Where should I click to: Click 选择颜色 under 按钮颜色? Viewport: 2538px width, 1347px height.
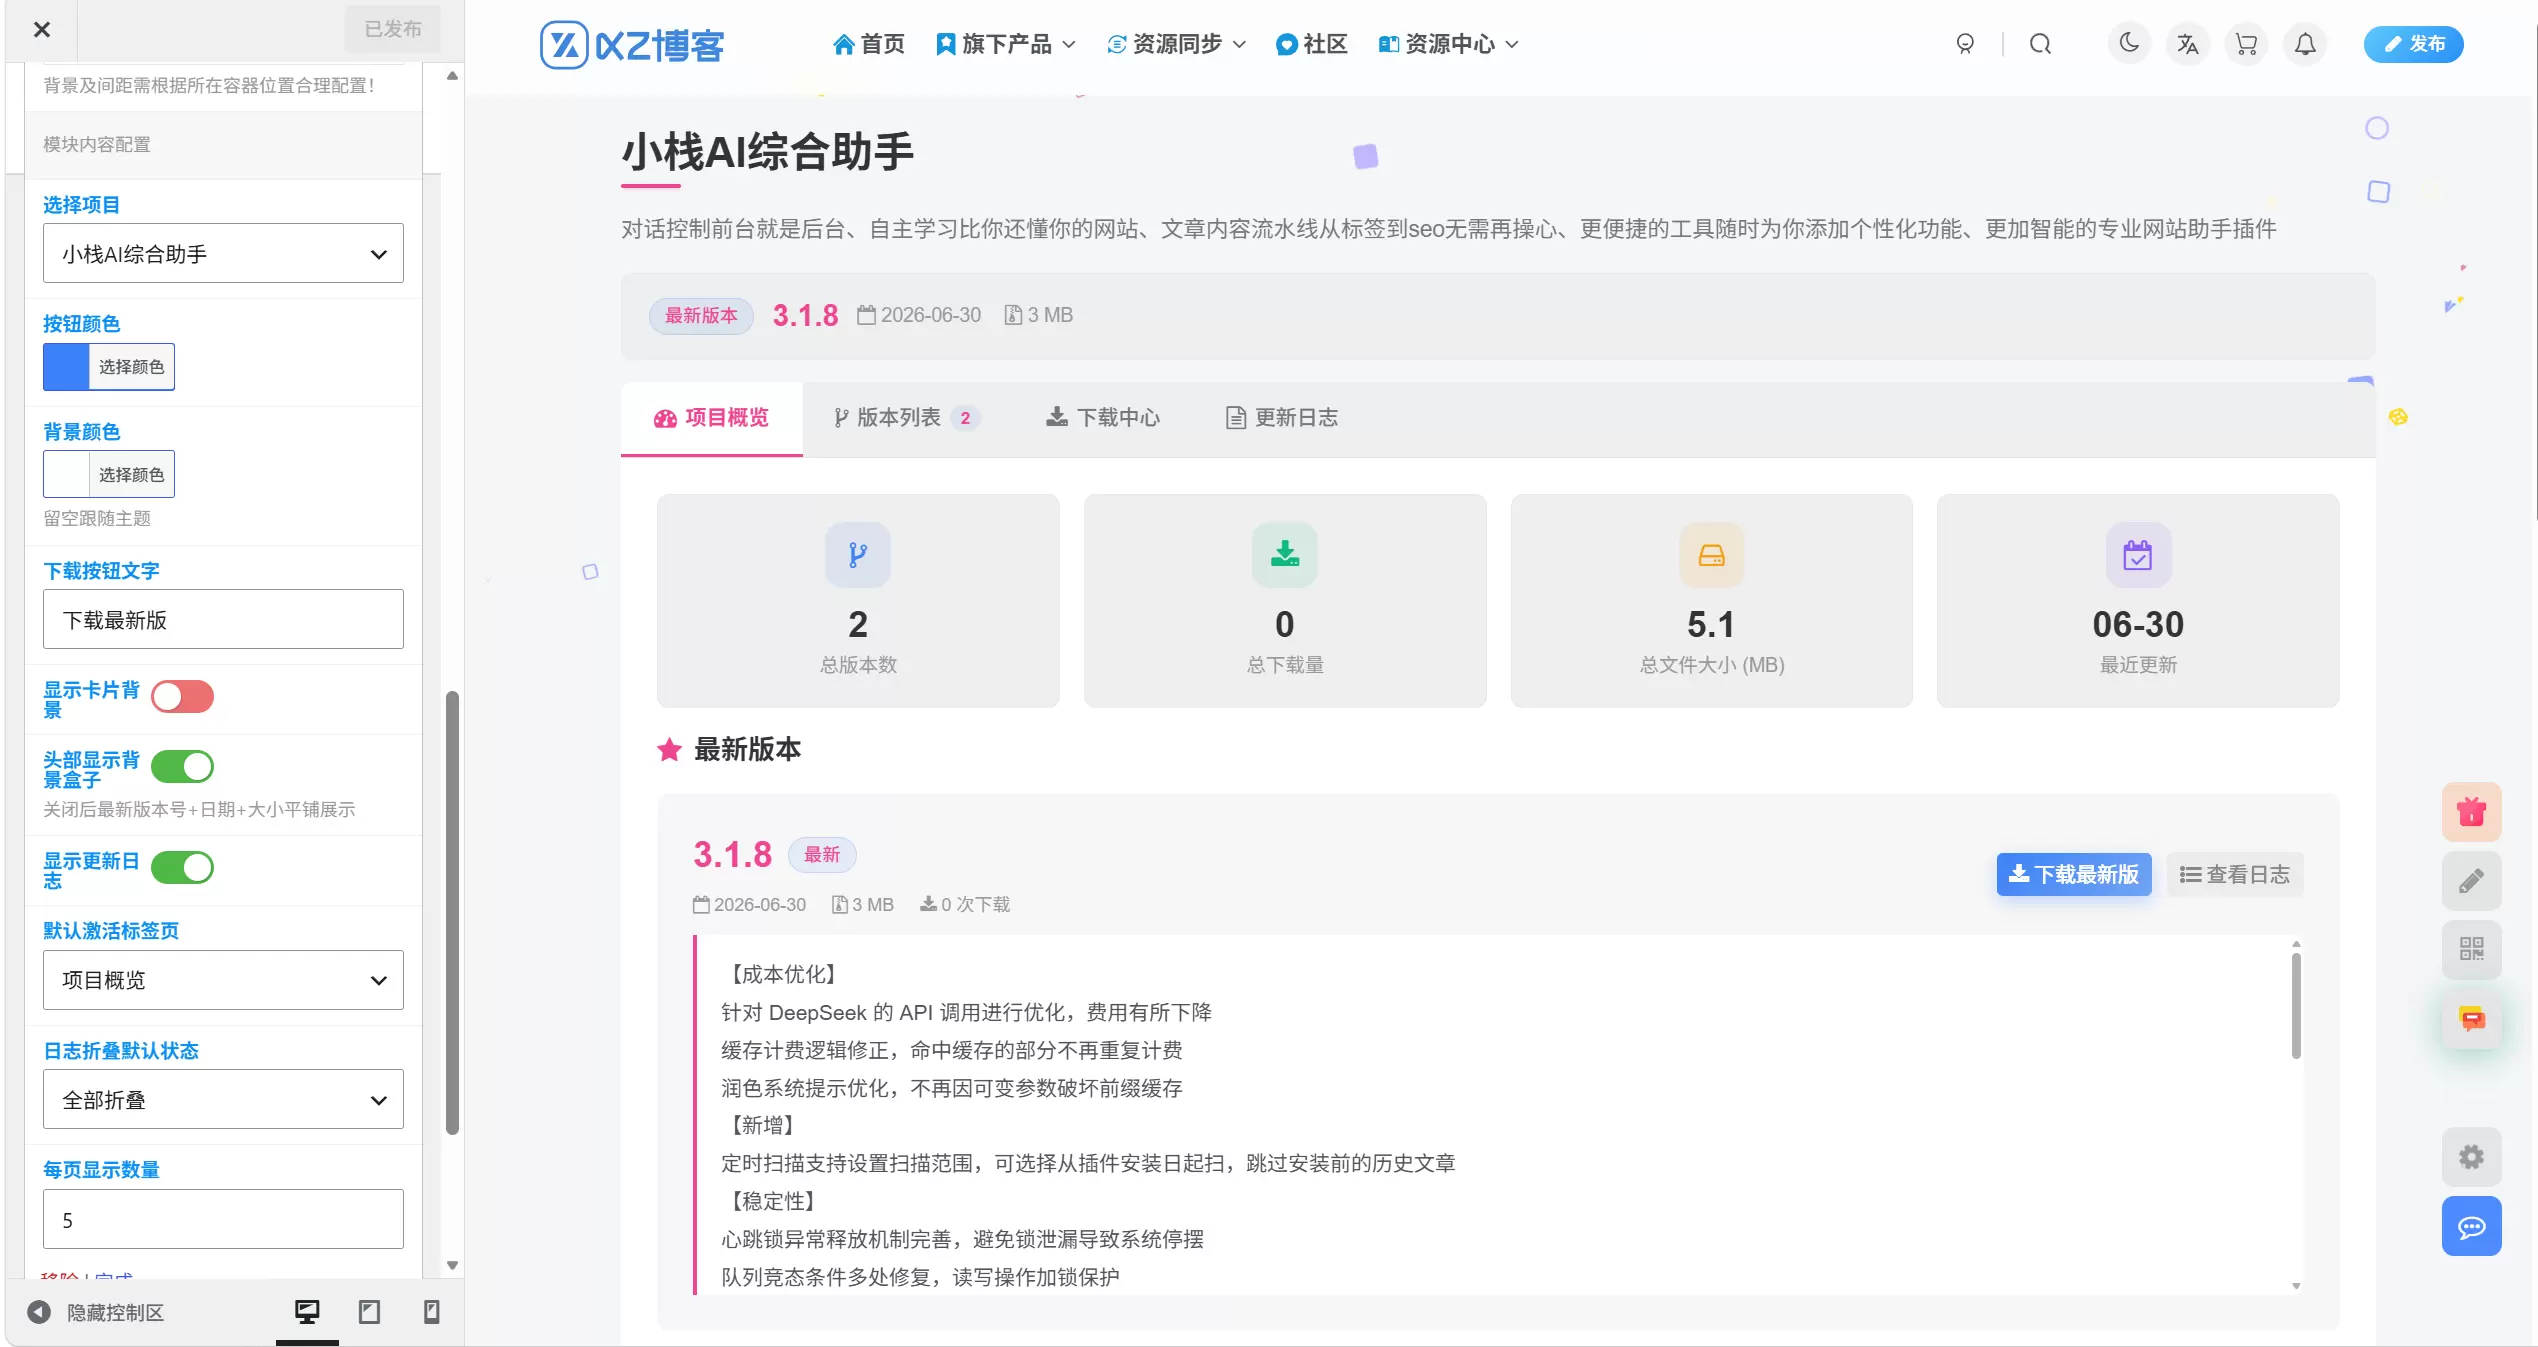131,367
